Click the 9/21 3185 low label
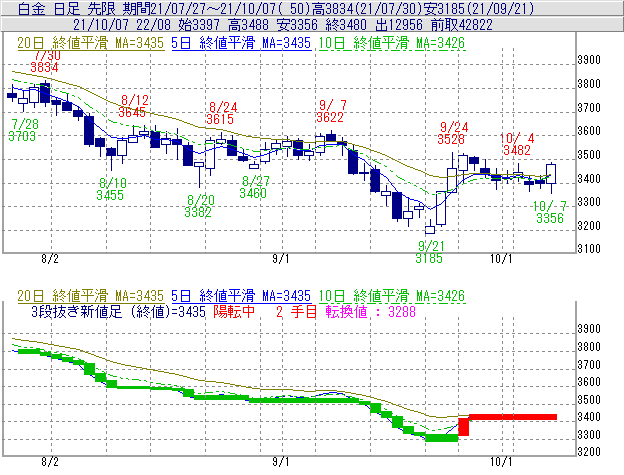The height and width of the screenshot is (475, 624). [x=429, y=252]
